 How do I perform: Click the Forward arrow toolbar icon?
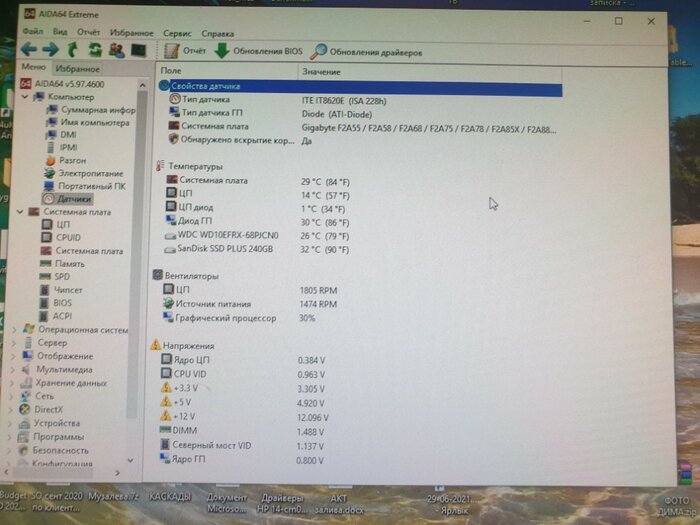tap(50, 49)
